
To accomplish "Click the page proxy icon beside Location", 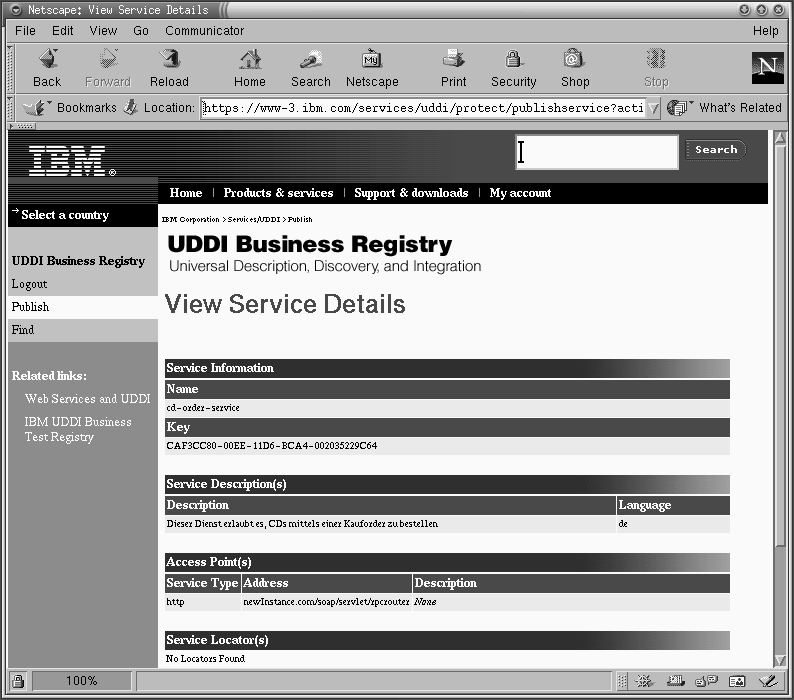I will 131,107.
